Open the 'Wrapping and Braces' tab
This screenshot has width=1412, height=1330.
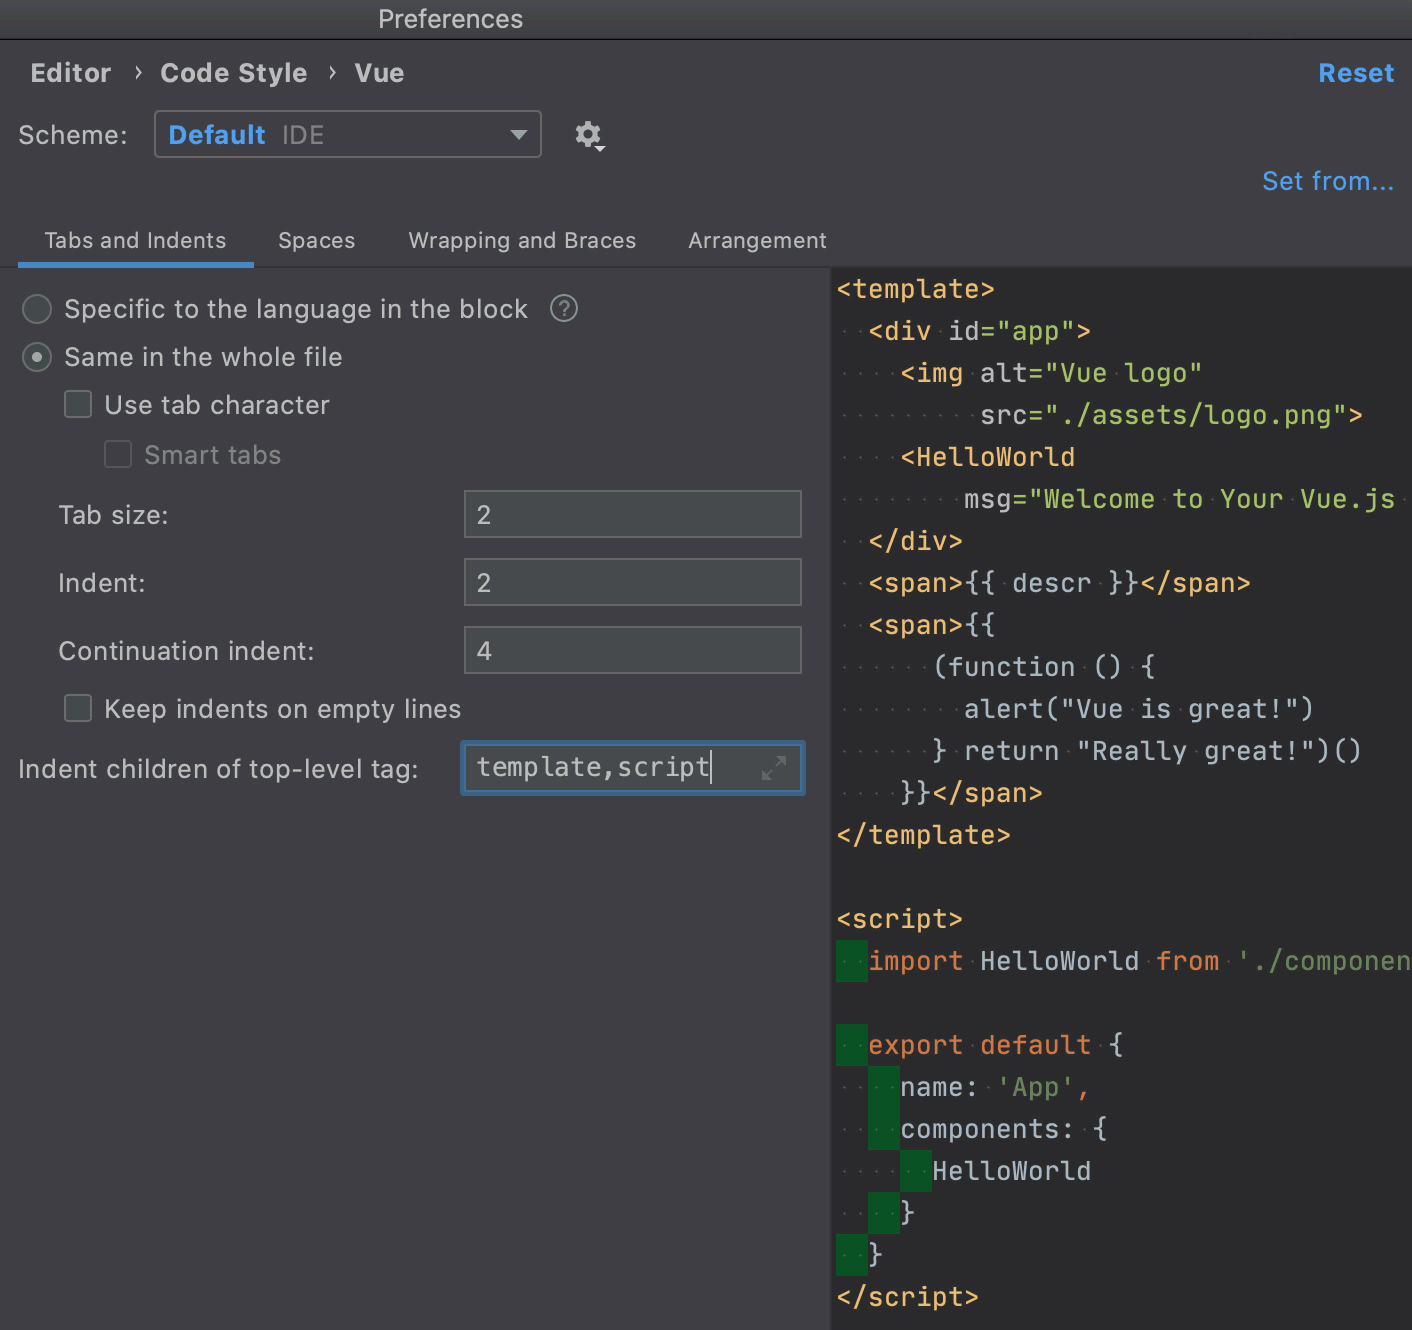pyautogui.click(x=521, y=240)
